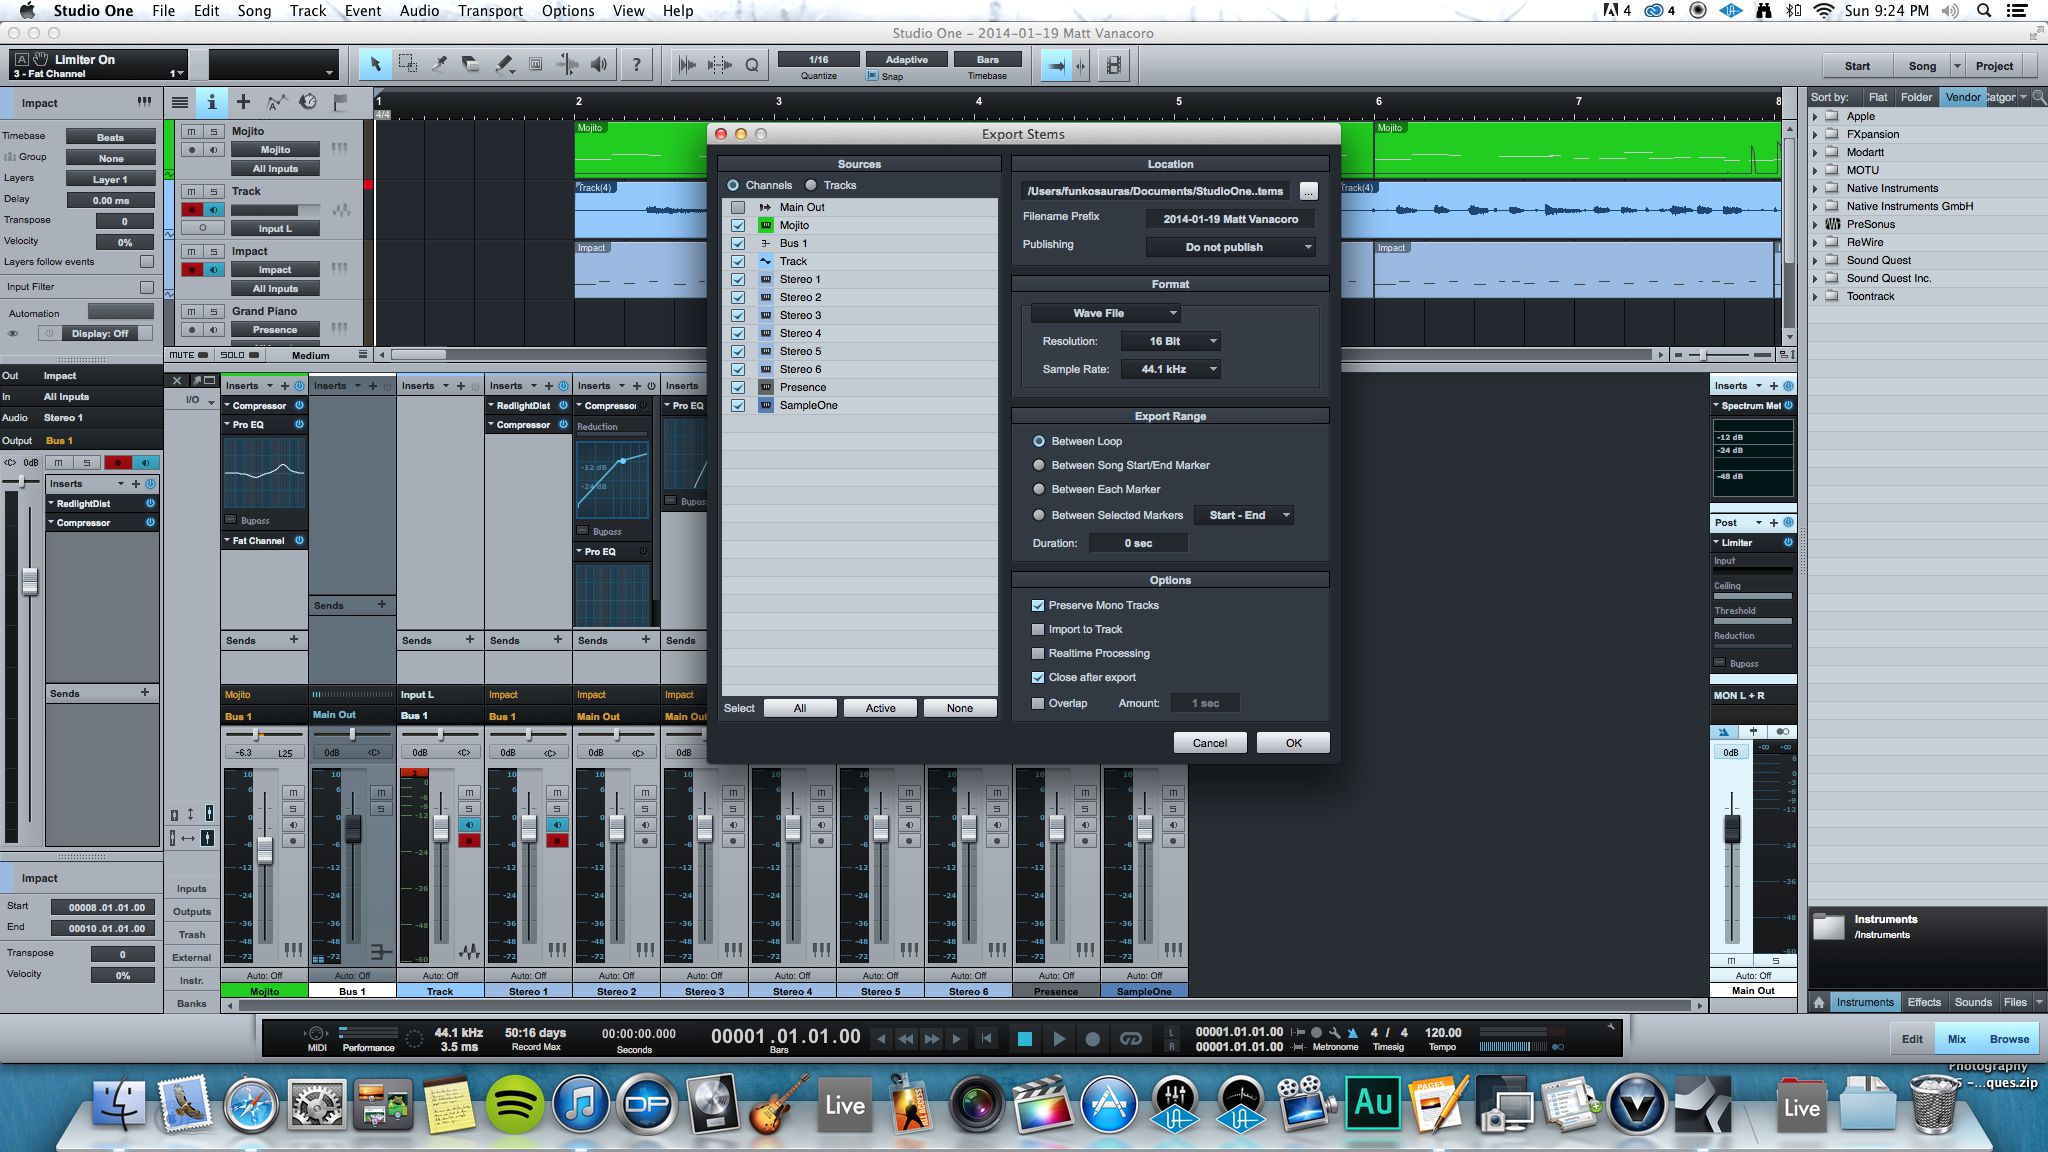Click the Filename Prefix input field
Image resolution: width=2048 pixels, height=1152 pixels.
click(1230, 219)
